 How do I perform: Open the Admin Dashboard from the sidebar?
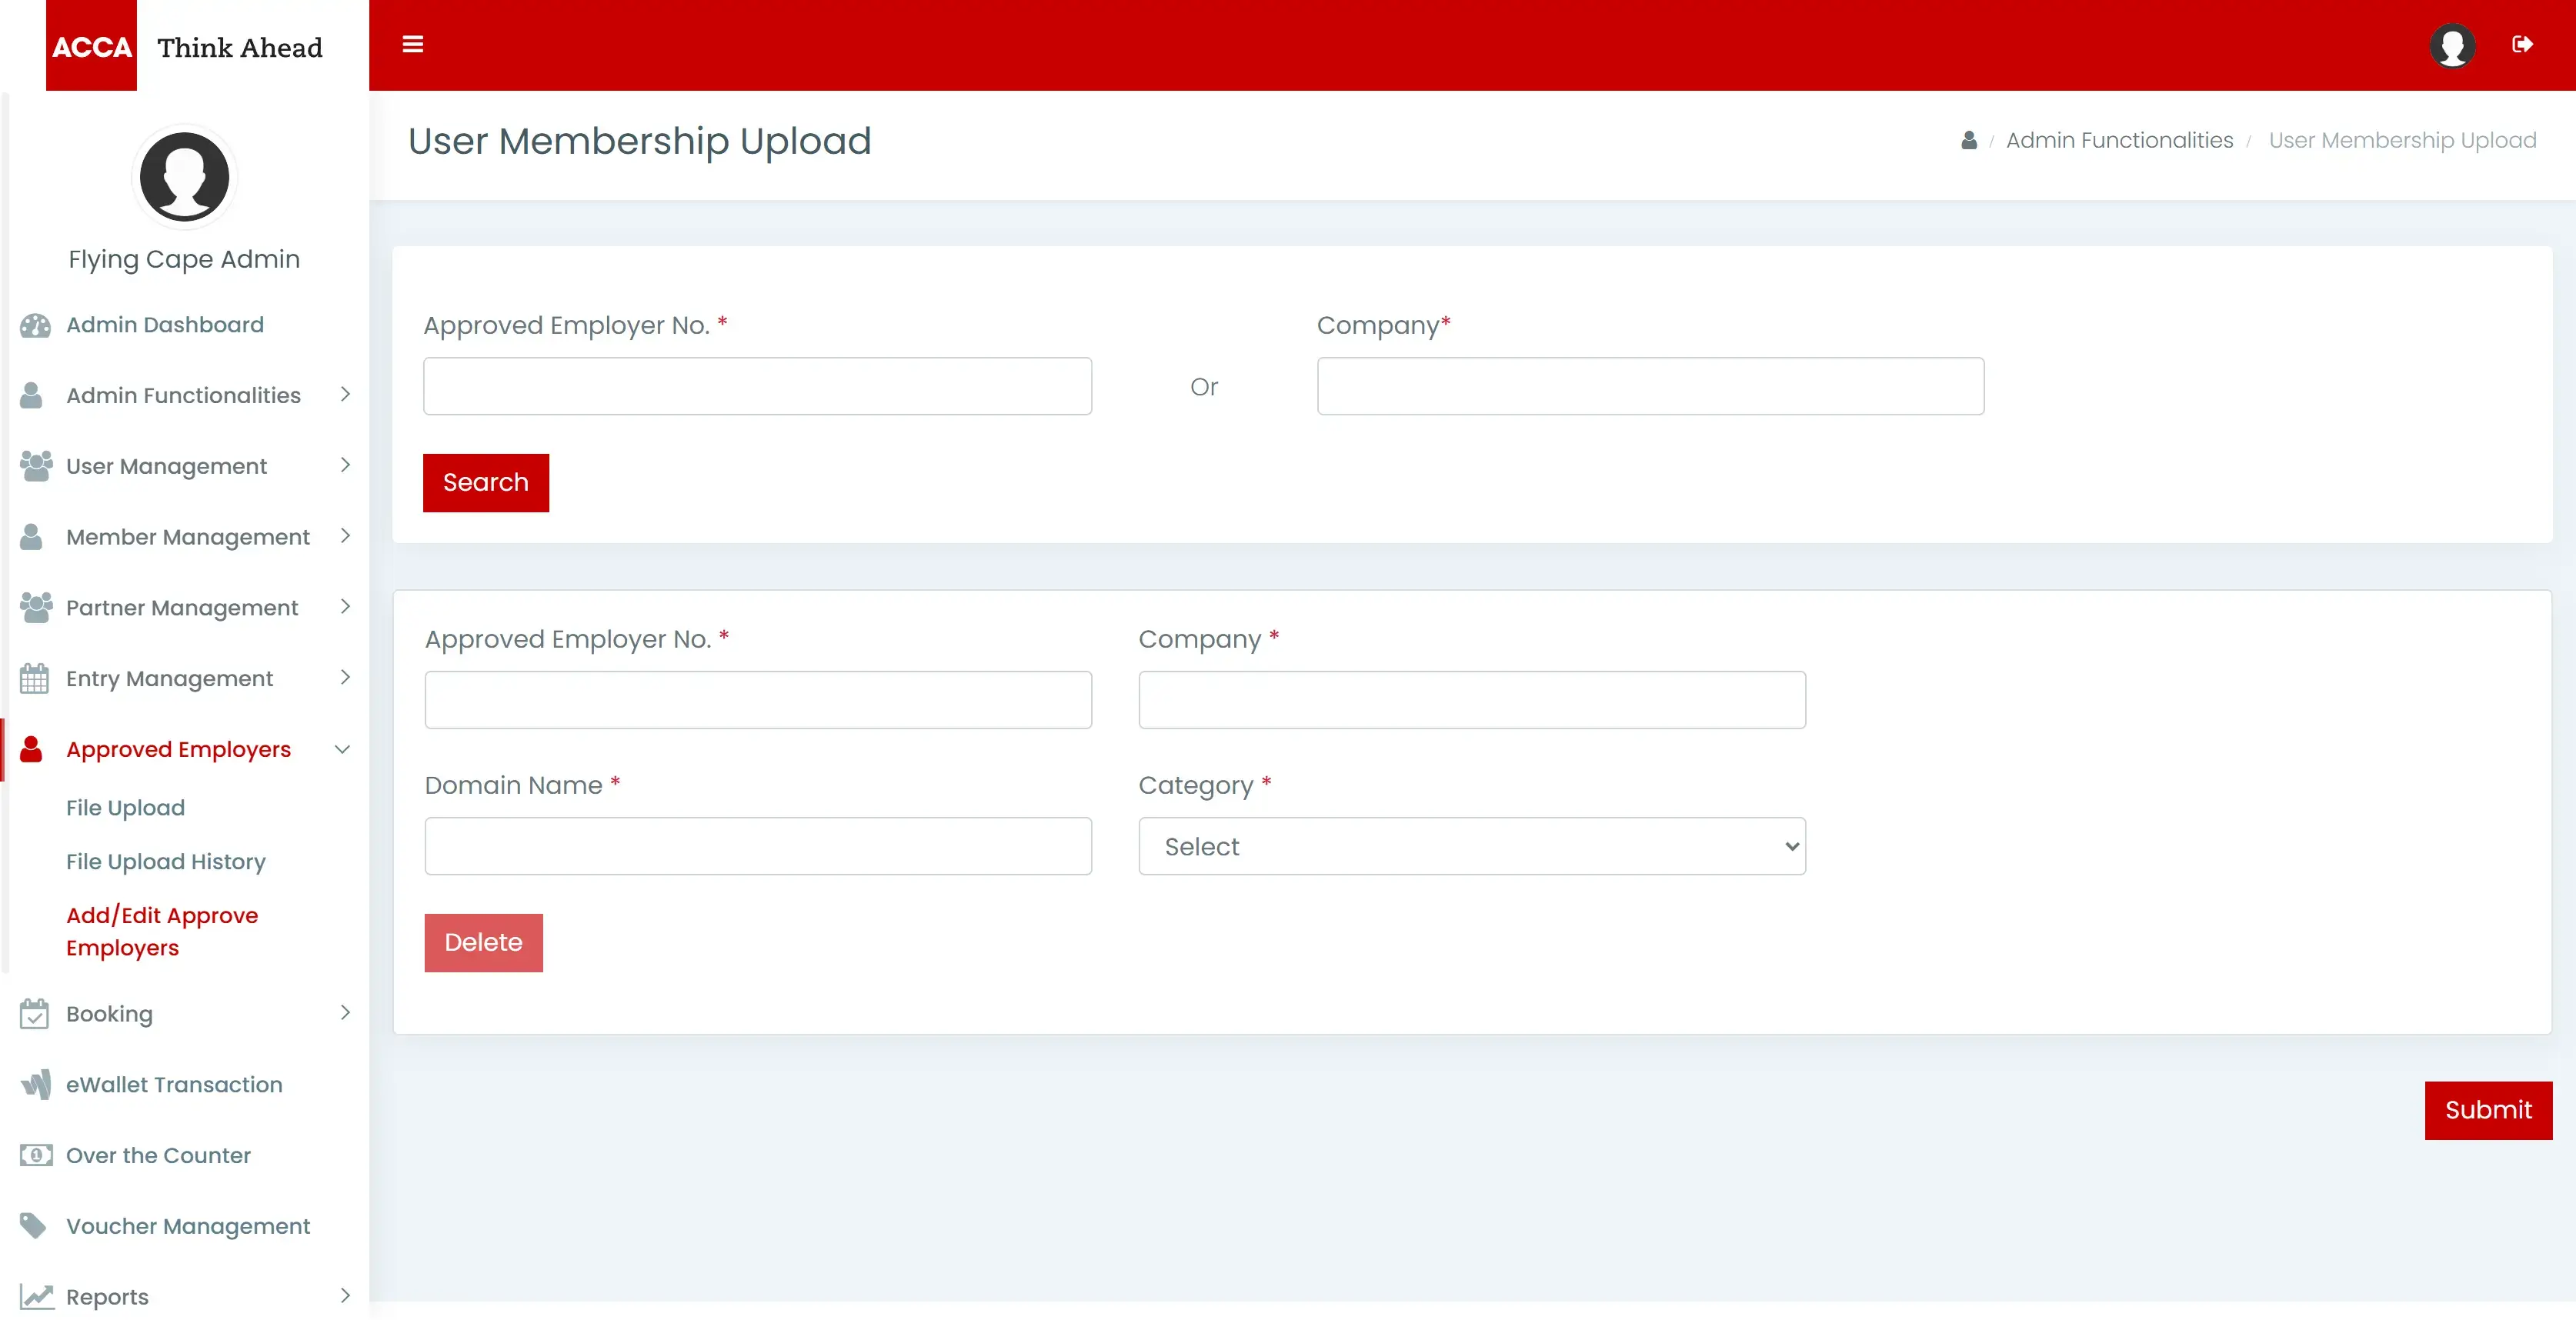(163, 324)
